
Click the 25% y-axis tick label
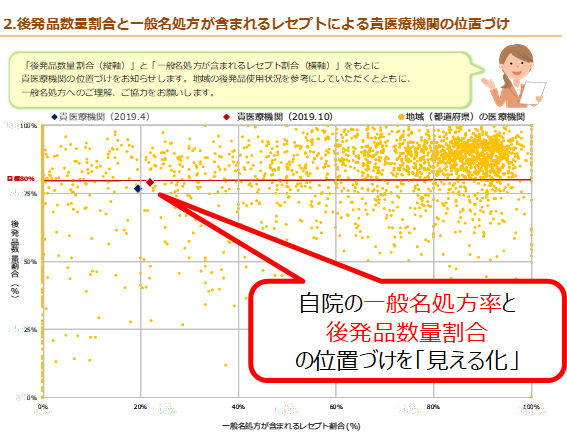coord(30,329)
